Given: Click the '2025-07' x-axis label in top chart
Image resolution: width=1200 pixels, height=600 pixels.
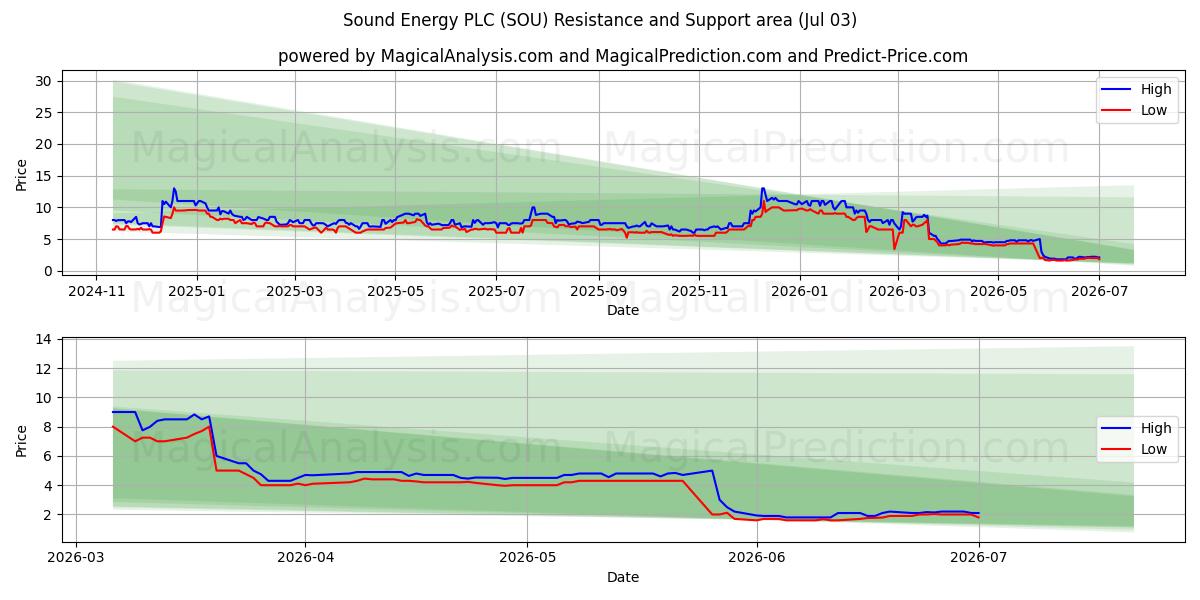Looking at the screenshot, I should tap(497, 291).
